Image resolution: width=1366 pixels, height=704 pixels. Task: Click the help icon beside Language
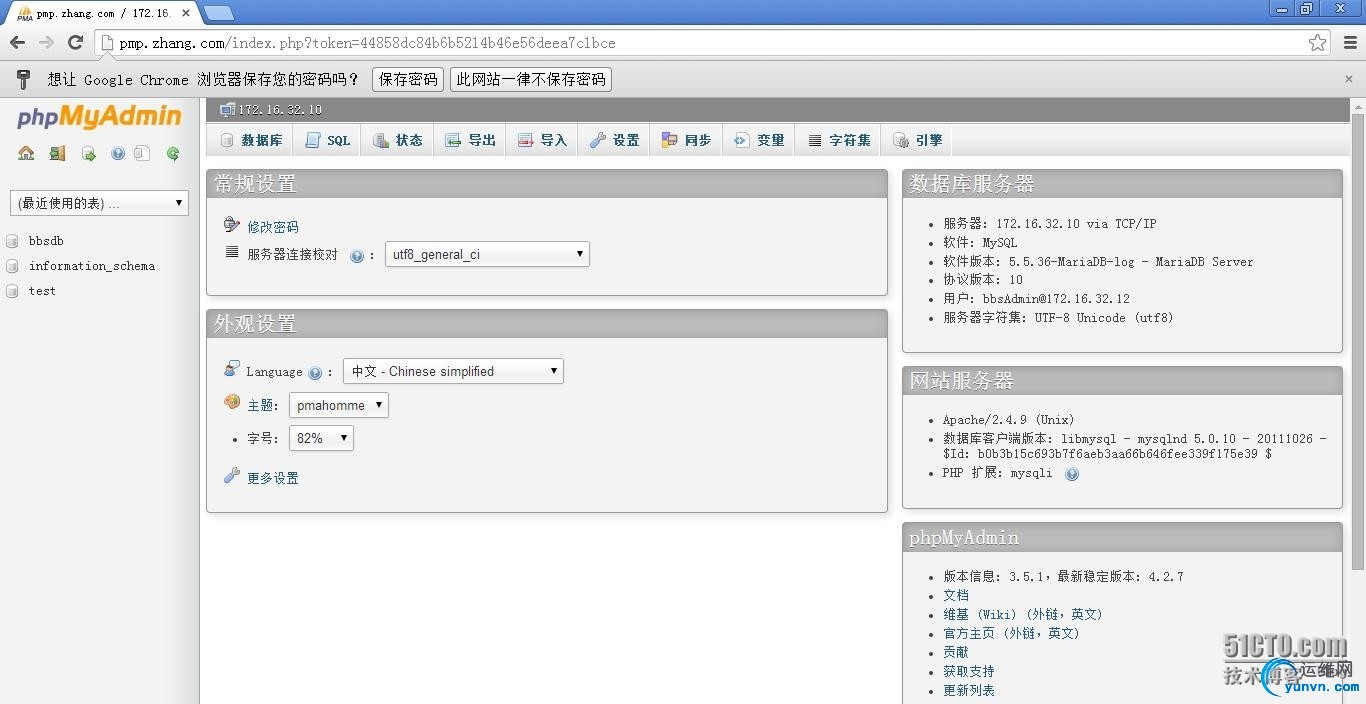tap(315, 373)
